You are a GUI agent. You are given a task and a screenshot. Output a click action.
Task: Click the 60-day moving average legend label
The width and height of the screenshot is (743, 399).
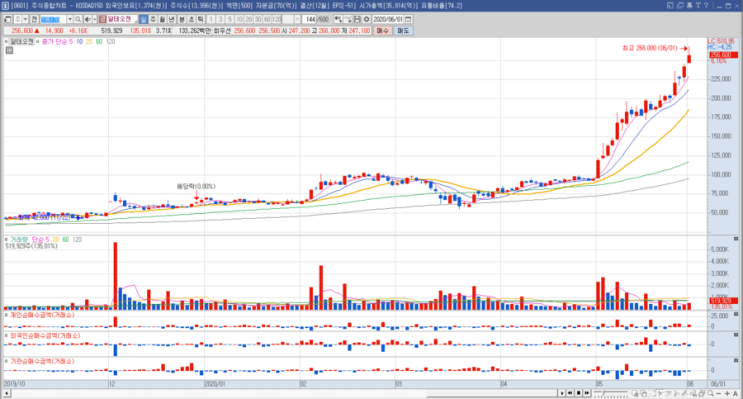tap(99, 42)
